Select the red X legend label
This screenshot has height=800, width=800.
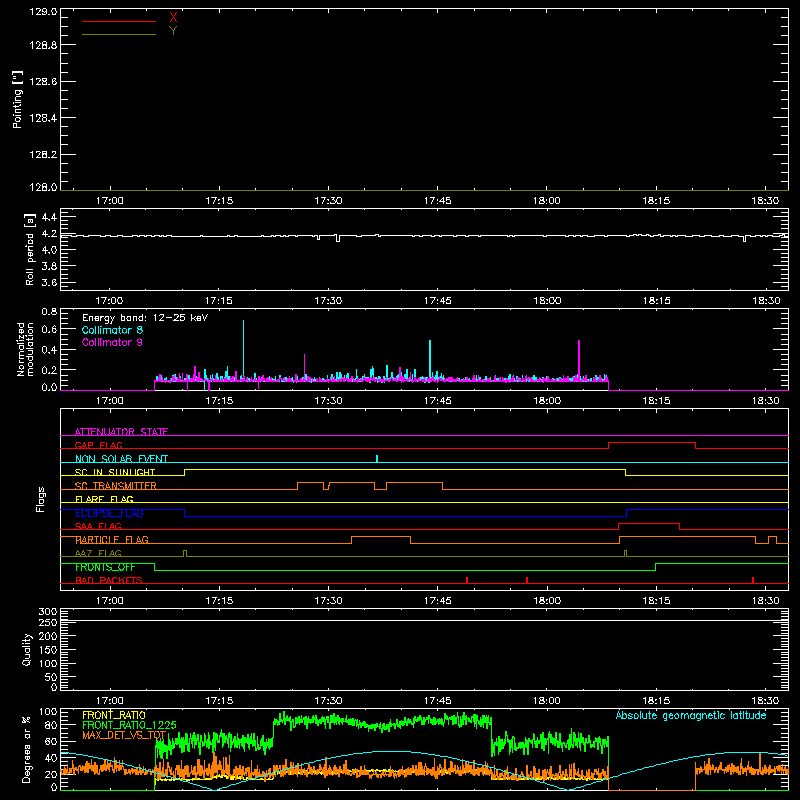[173, 18]
